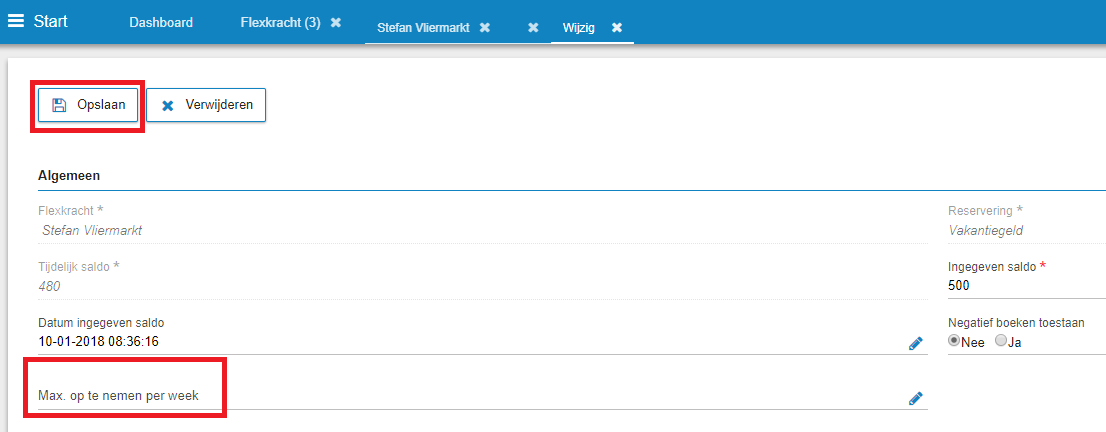The height and width of the screenshot is (432, 1106).
Task: Click the Algemeen section heading
Action: click(x=68, y=176)
